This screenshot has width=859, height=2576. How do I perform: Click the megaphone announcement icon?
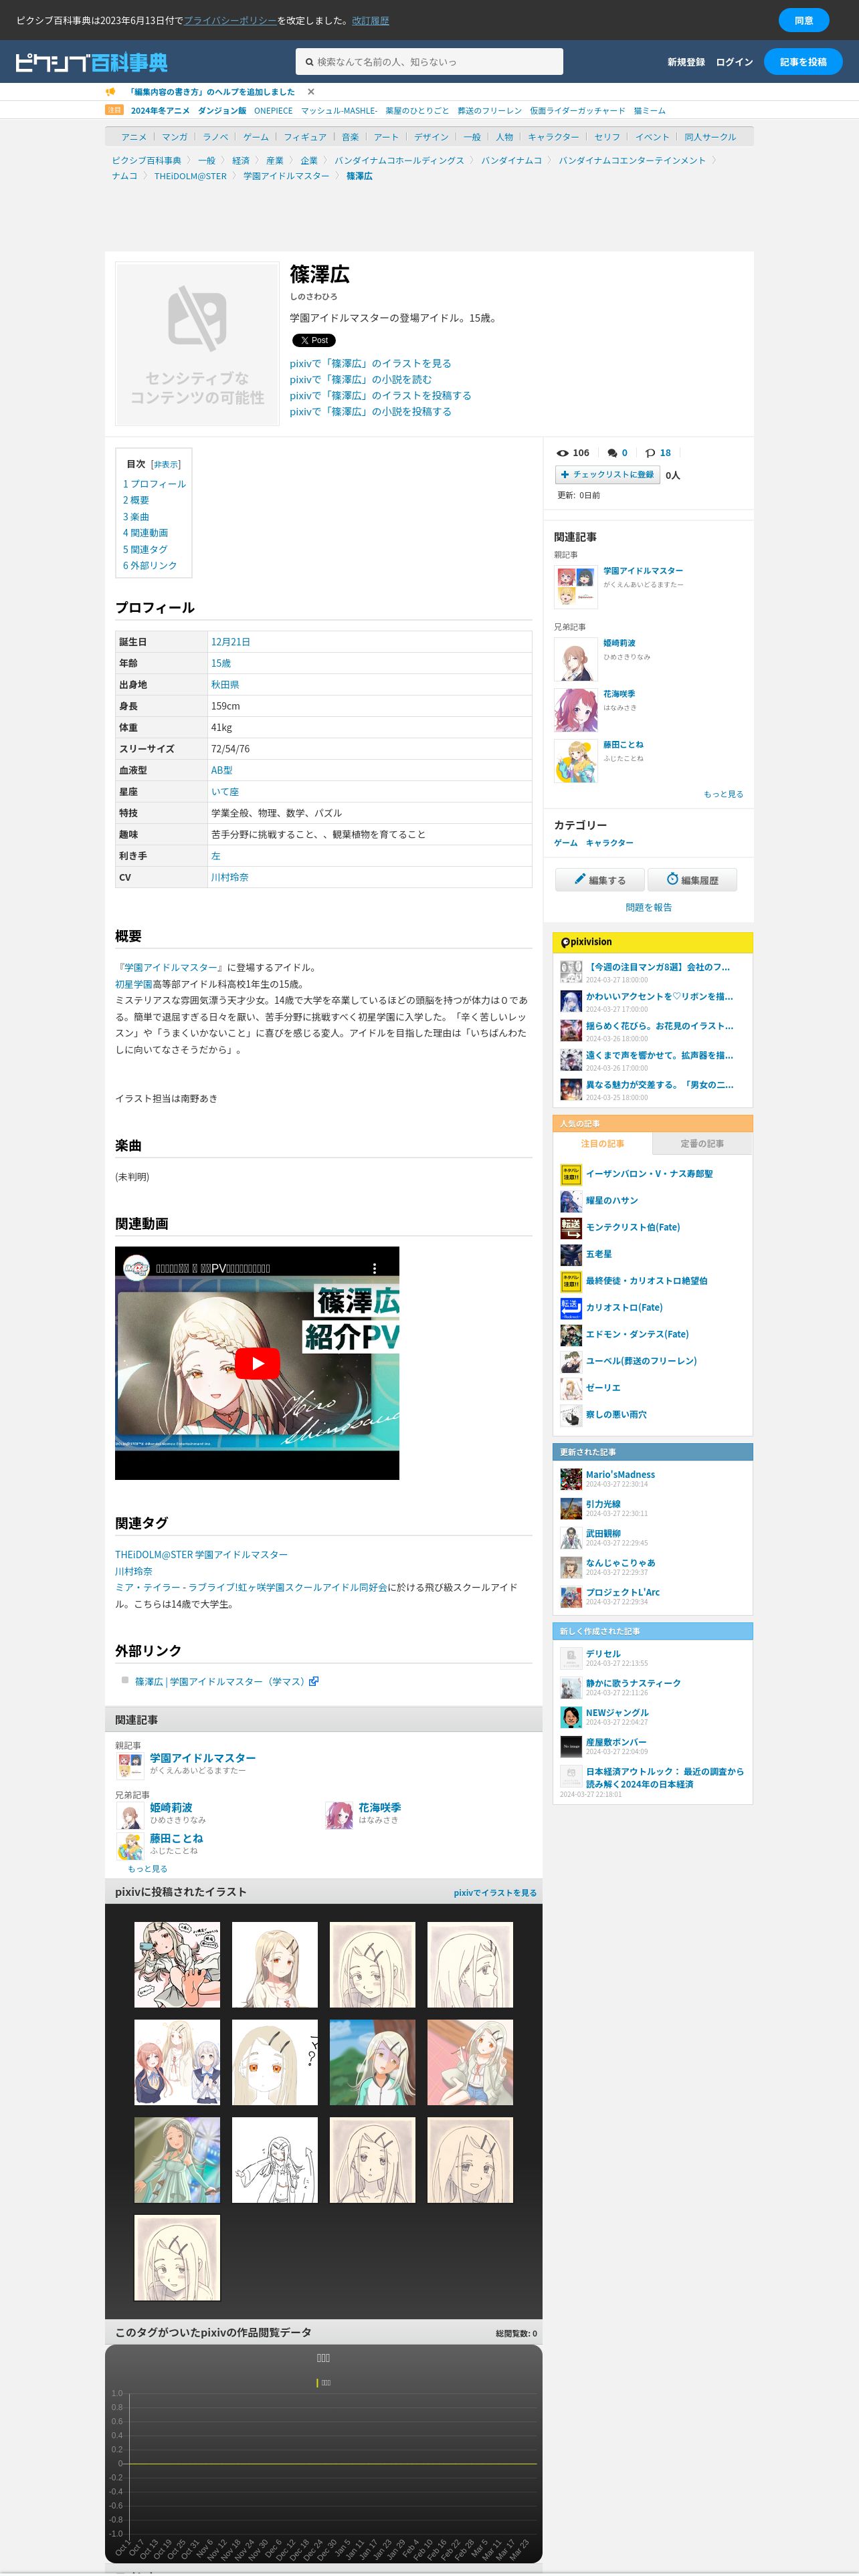tap(111, 92)
